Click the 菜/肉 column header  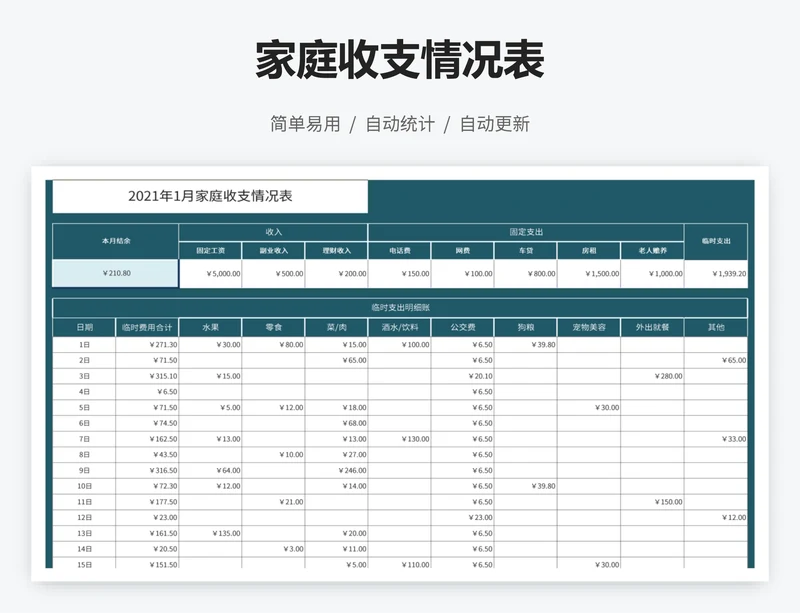337,327
